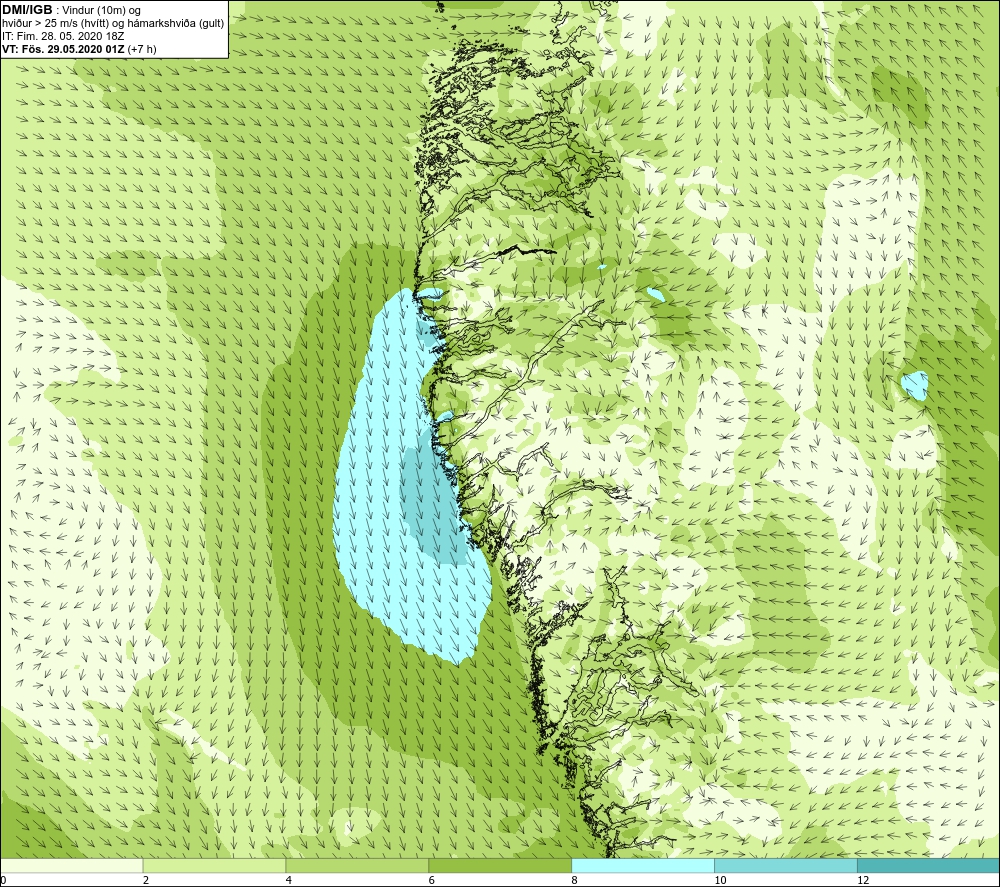Screen dimensions: 1000x887
Task: Click the 12+ m/s teal legend swatch
Action: coord(929,865)
